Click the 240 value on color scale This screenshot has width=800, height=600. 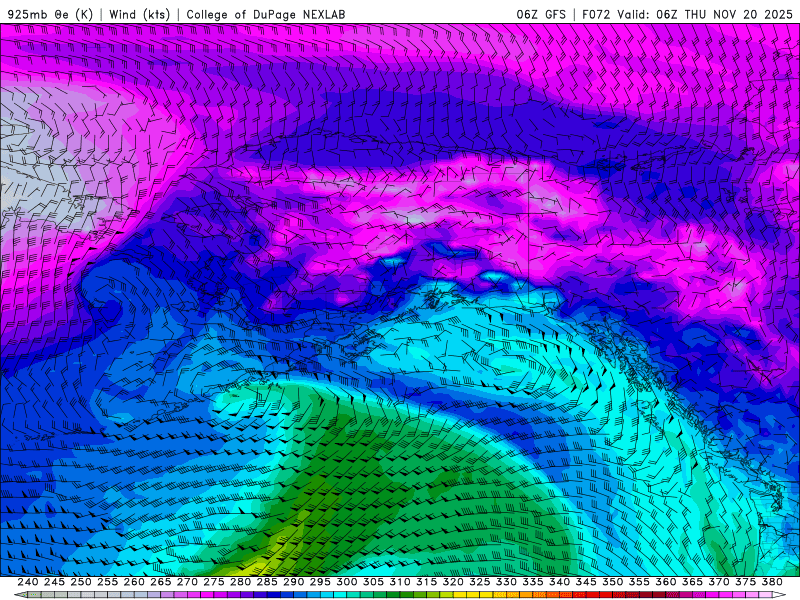point(28,582)
